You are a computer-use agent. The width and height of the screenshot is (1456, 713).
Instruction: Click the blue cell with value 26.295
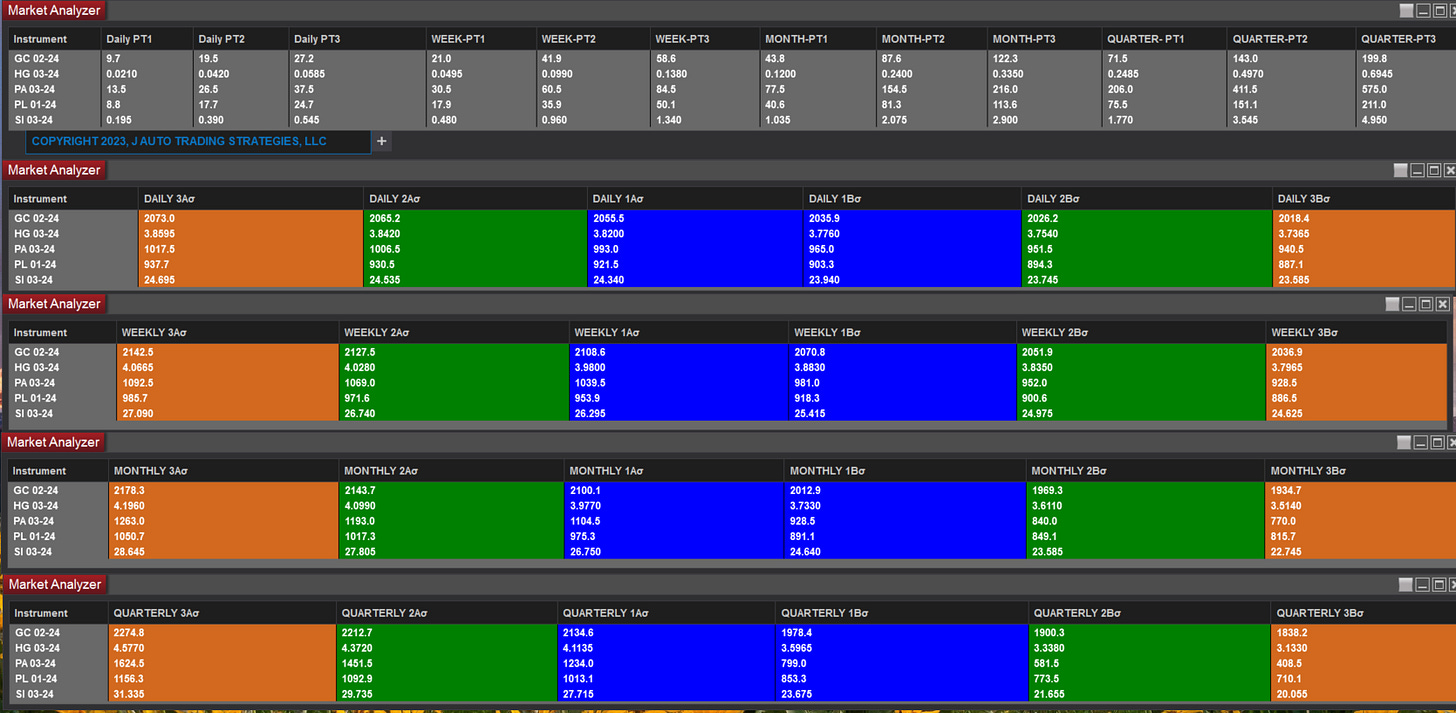click(678, 414)
